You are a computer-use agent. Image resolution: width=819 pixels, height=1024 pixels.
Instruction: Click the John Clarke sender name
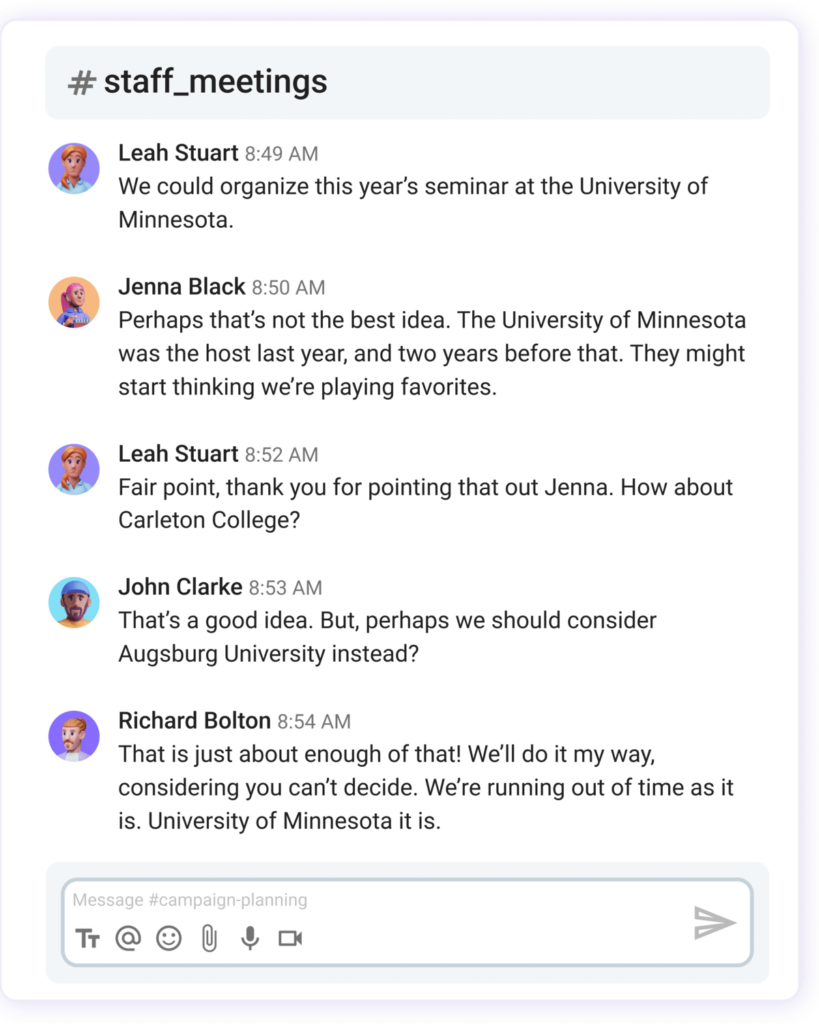pyautogui.click(x=180, y=587)
